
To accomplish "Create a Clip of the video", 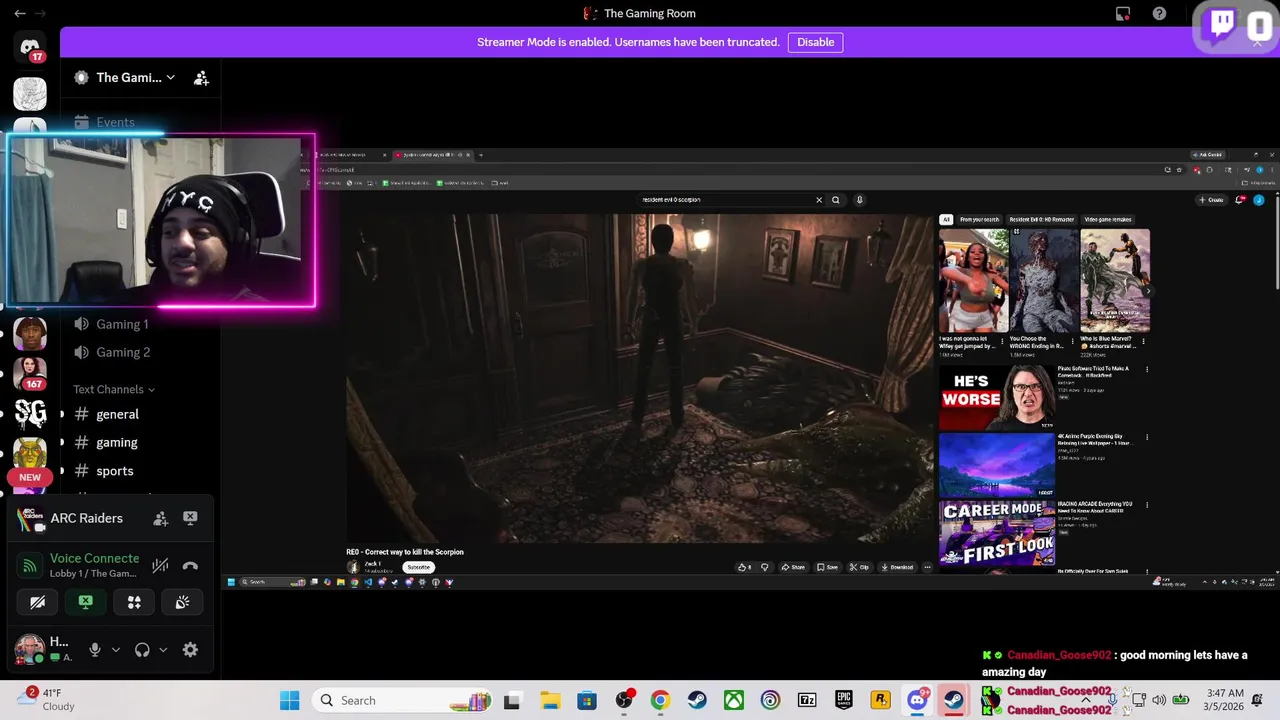I will tap(859, 567).
